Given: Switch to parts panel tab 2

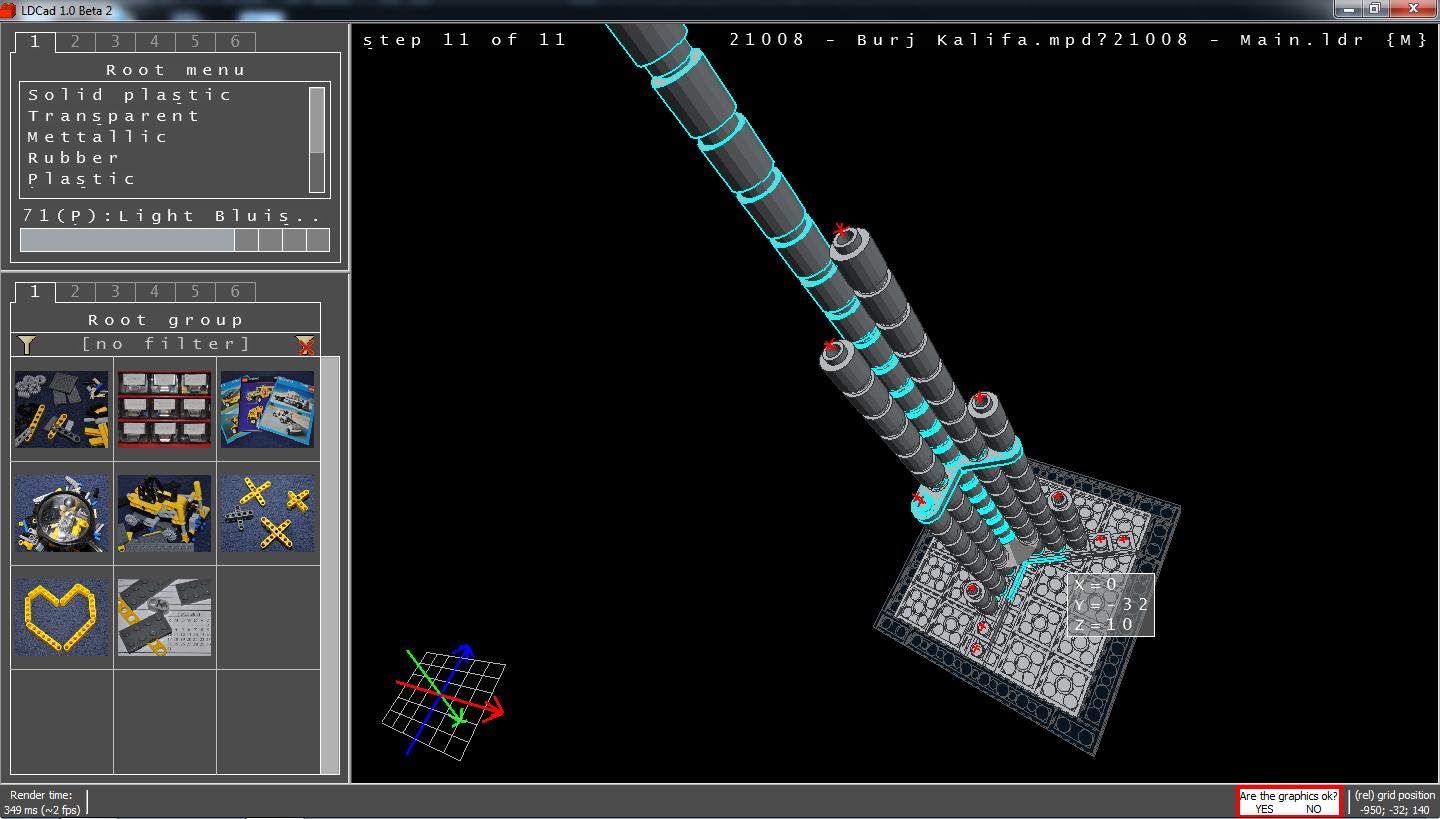Looking at the screenshot, I should 75,292.
